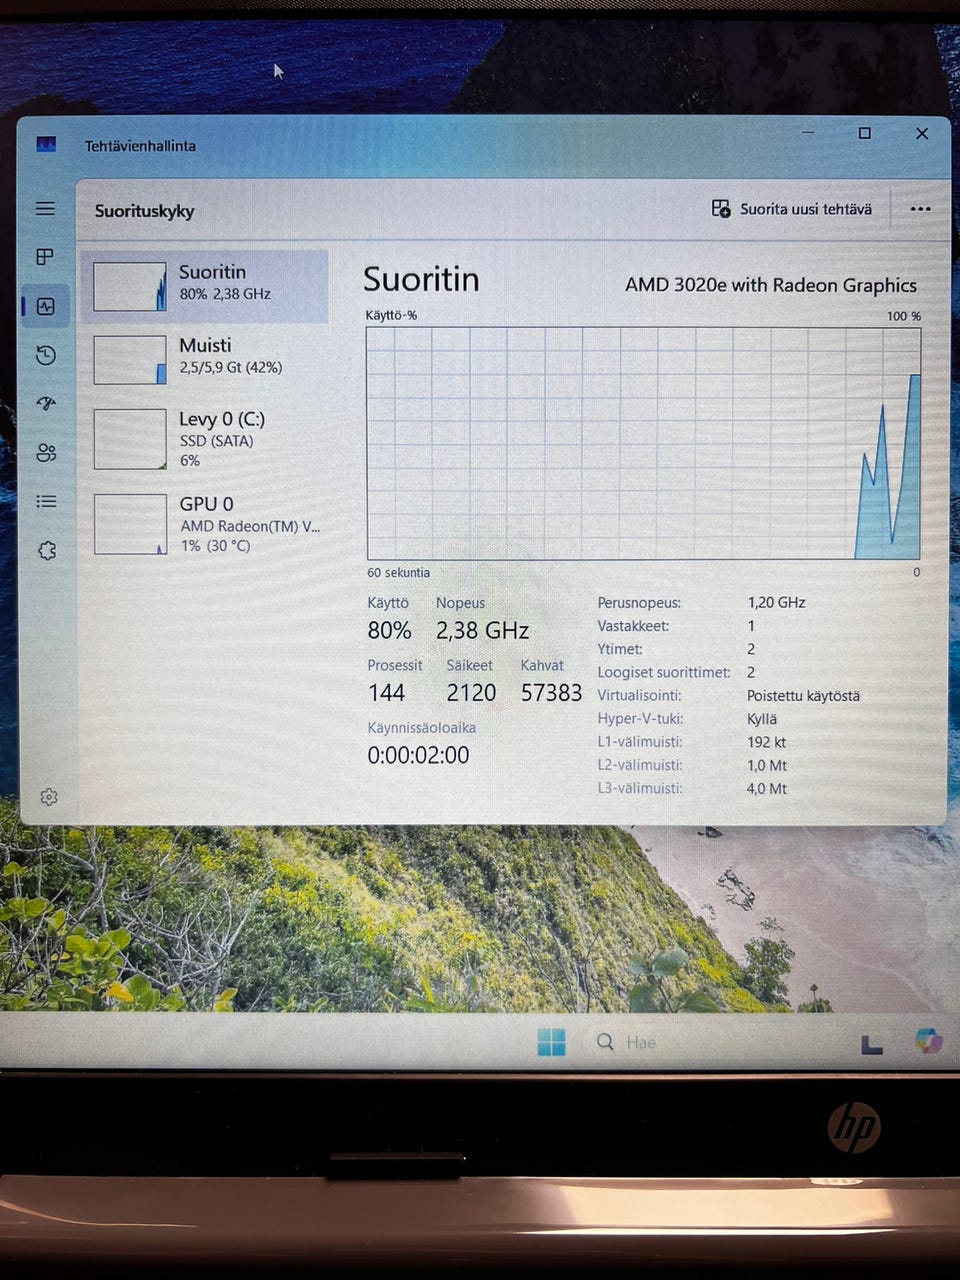
Task: Click the Hyper-V-tuki value Kyllä
Action: 761,718
